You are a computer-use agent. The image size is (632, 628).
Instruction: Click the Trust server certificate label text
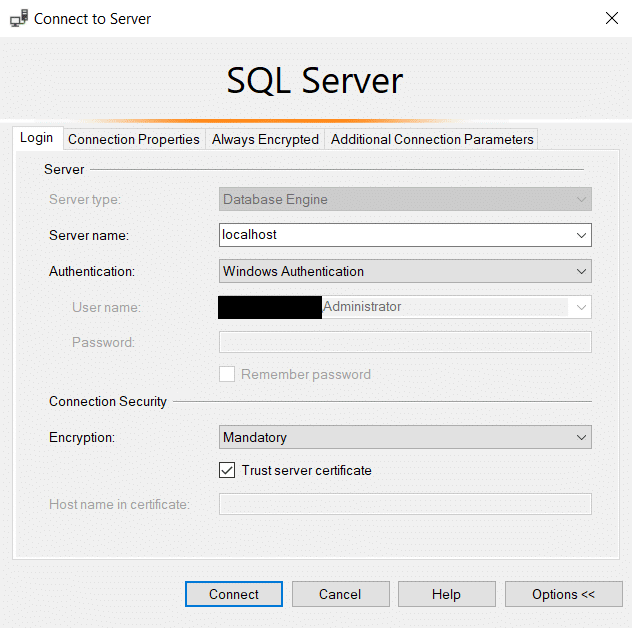[x=306, y=470]
